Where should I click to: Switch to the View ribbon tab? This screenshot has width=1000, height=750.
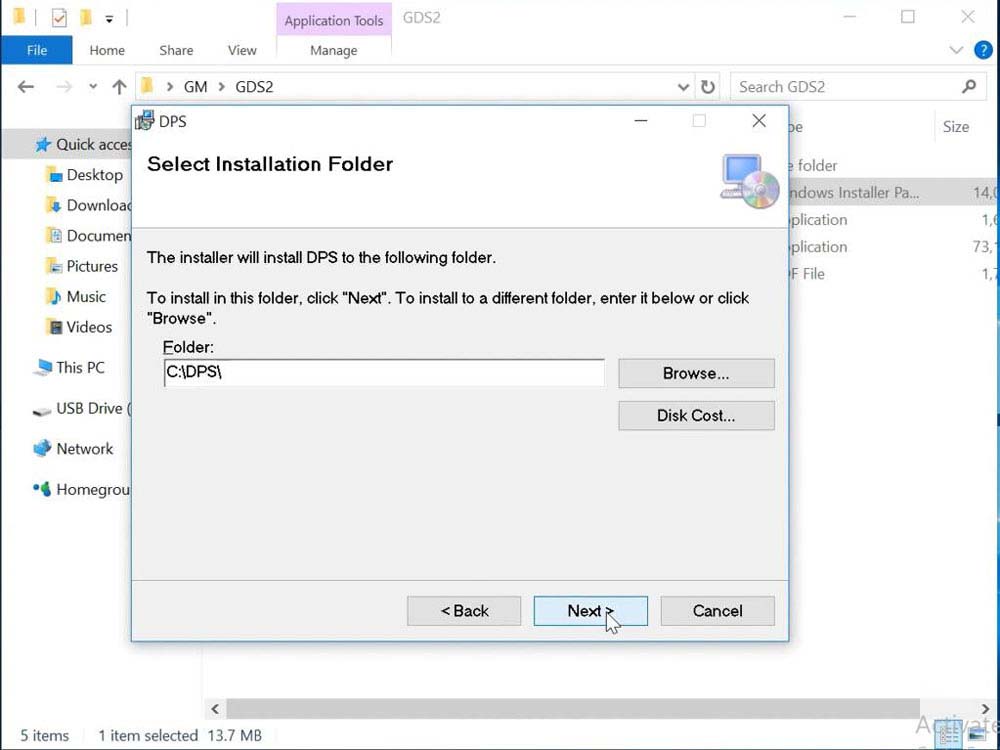point(242,50)
